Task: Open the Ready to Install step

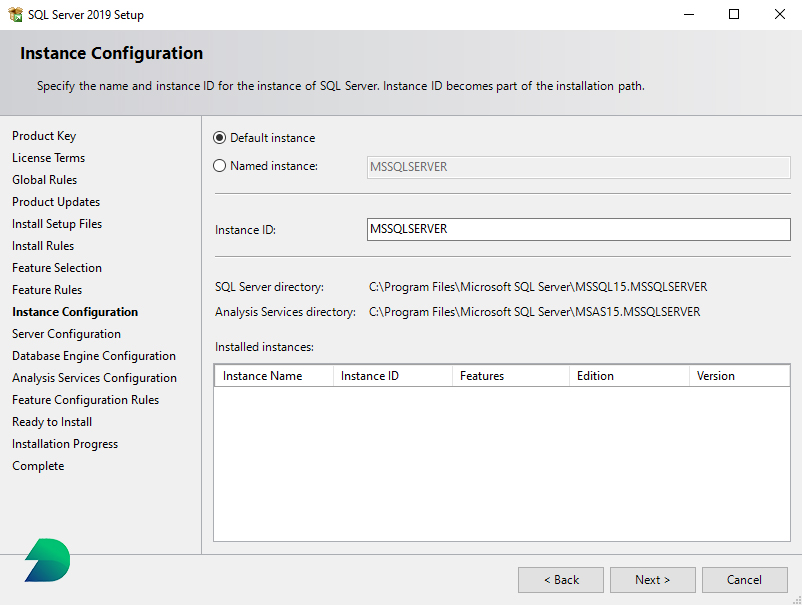Action: 52,421
